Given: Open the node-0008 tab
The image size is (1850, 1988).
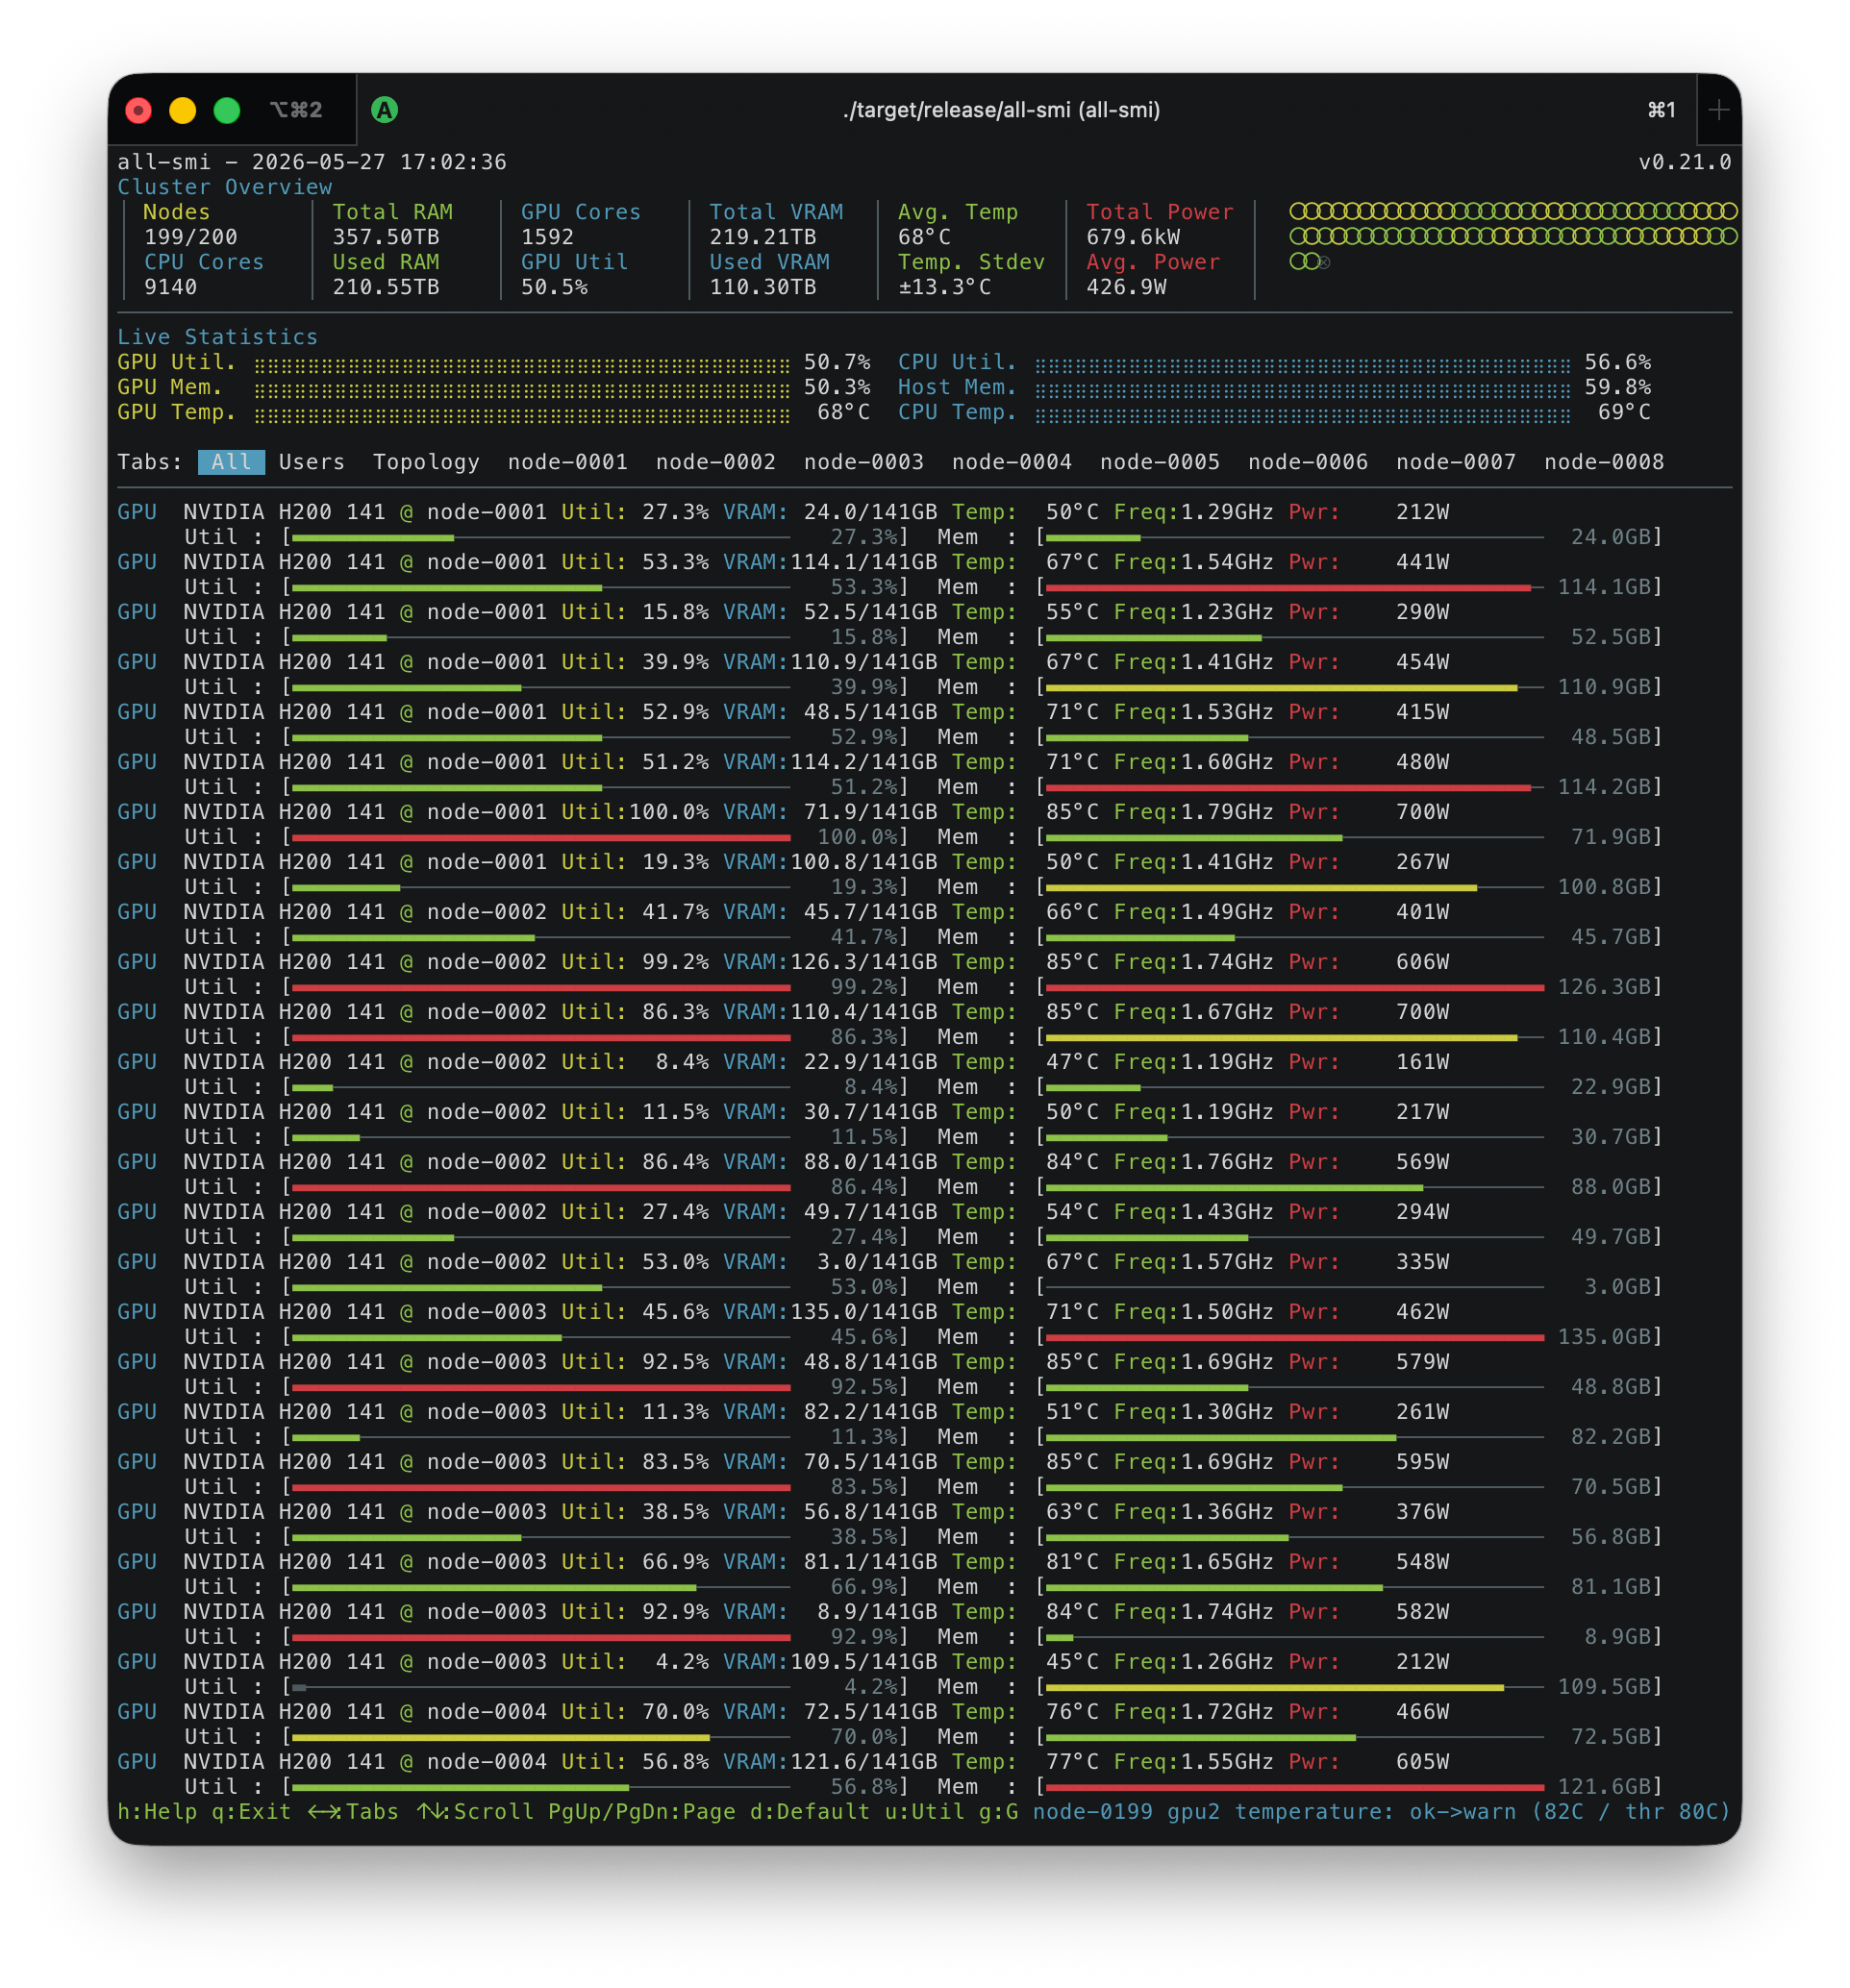Looking at the screenshot, I should tap(1604, 462).
